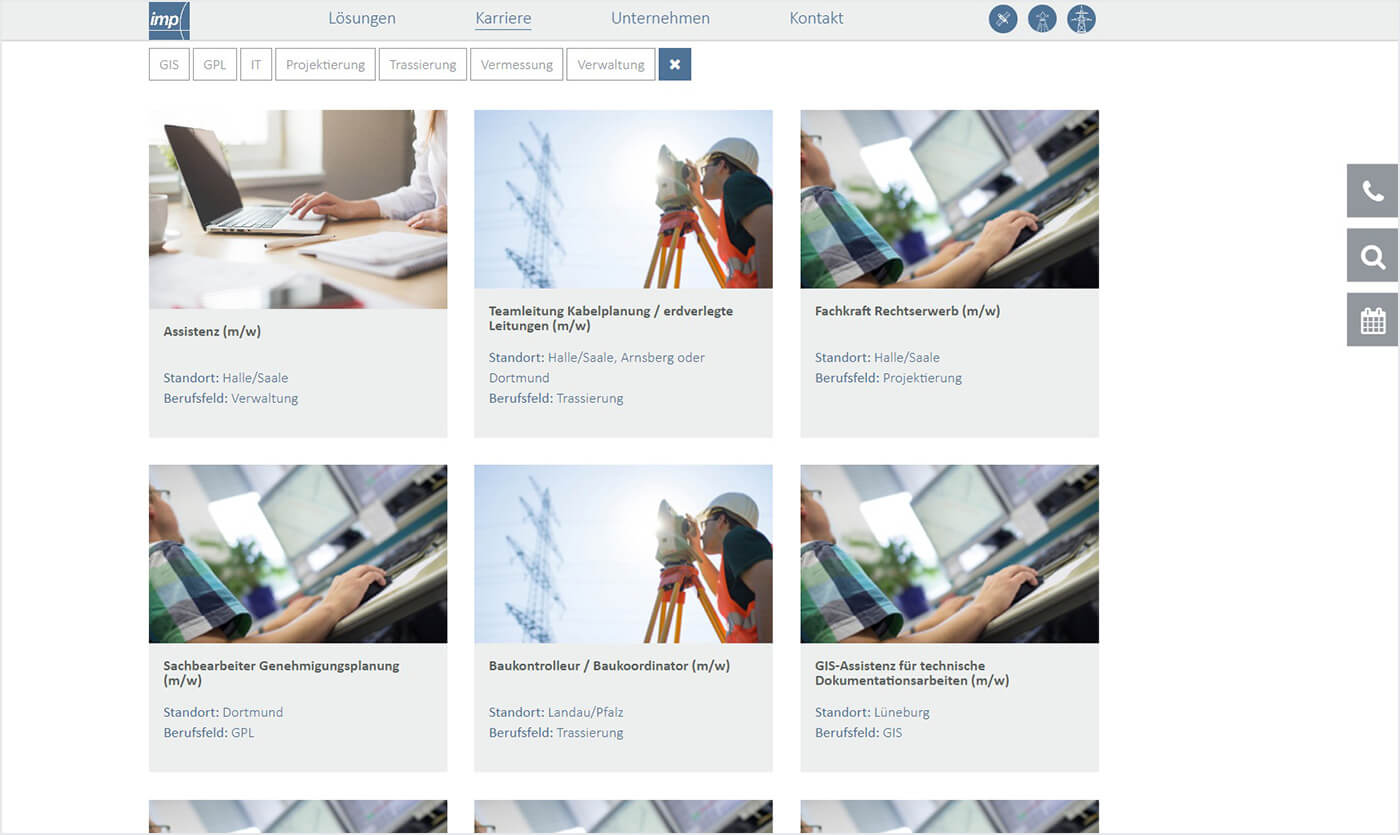This screenshot has height=835, width=1400.
Task: Open the satellite icon in header
Action: (1003, 19)
